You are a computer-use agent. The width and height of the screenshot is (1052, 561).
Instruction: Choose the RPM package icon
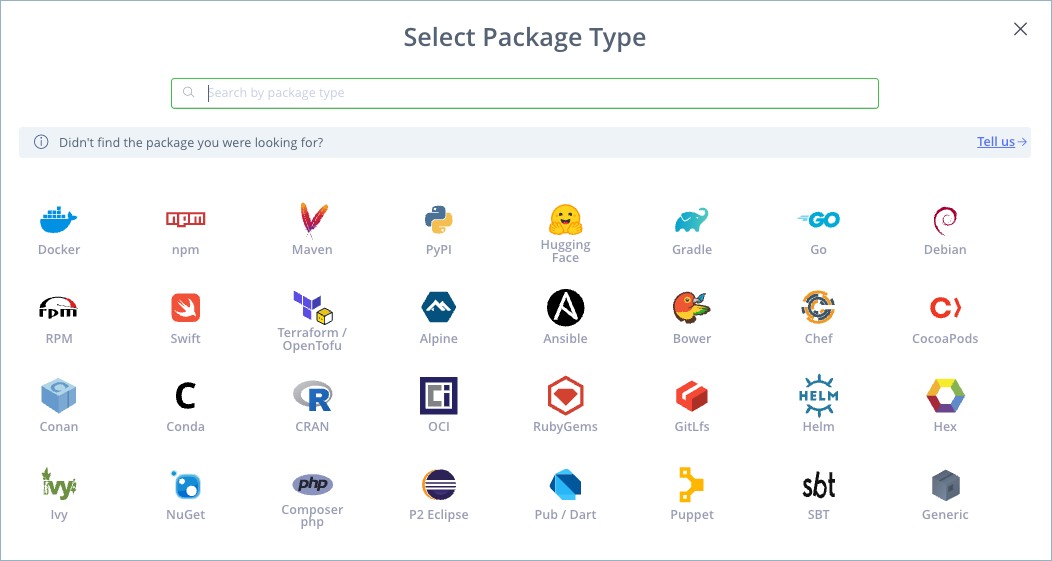point(59,307)
